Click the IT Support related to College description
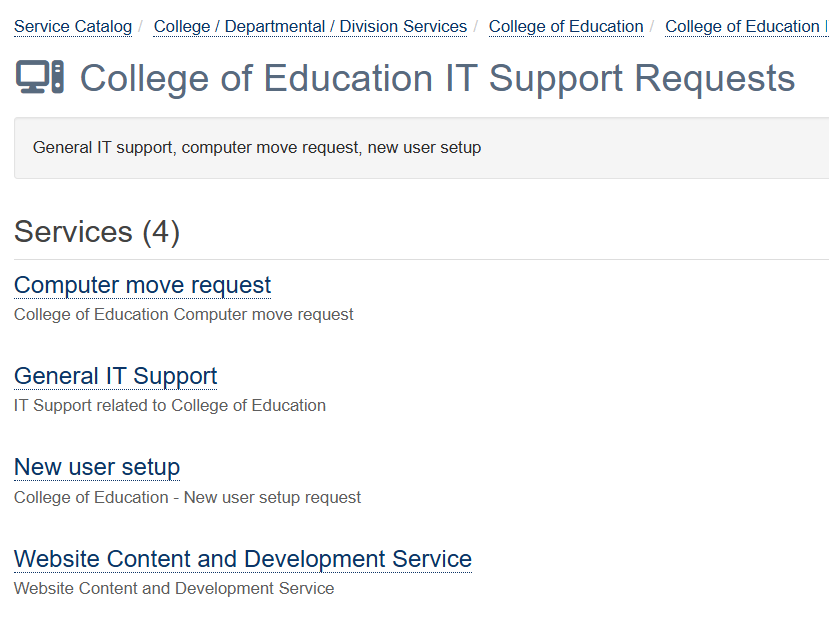This screenshot has width=829, height=618. tap(170, 406)
